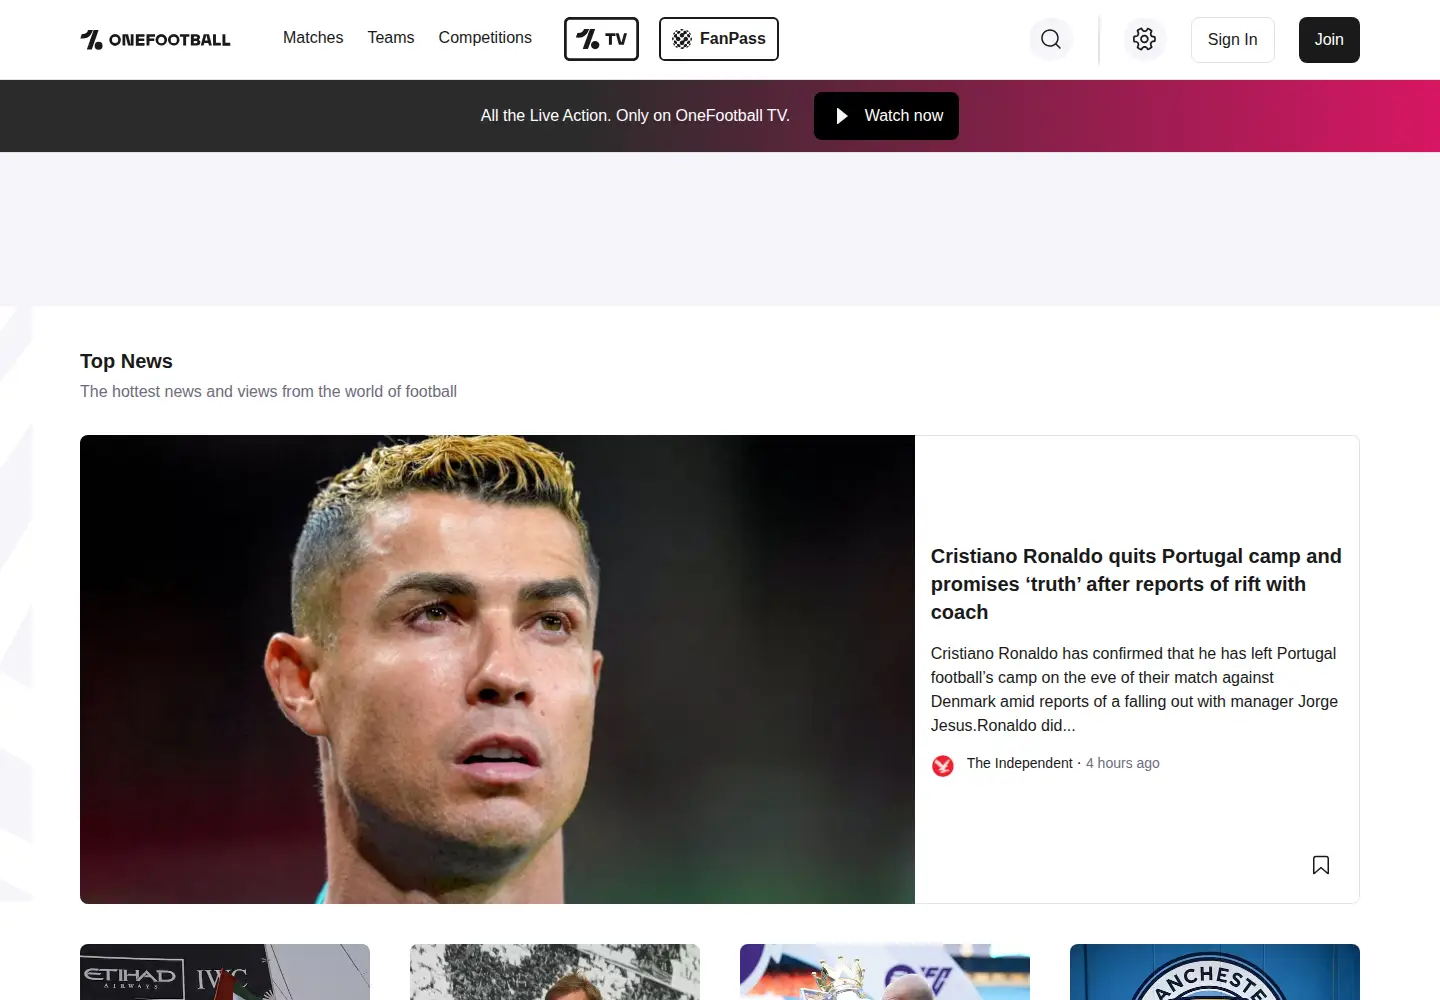The width and height of the screenshot is (1440, 1000).
Task: Open the FanPass page
Action: [x=719, y=39]
